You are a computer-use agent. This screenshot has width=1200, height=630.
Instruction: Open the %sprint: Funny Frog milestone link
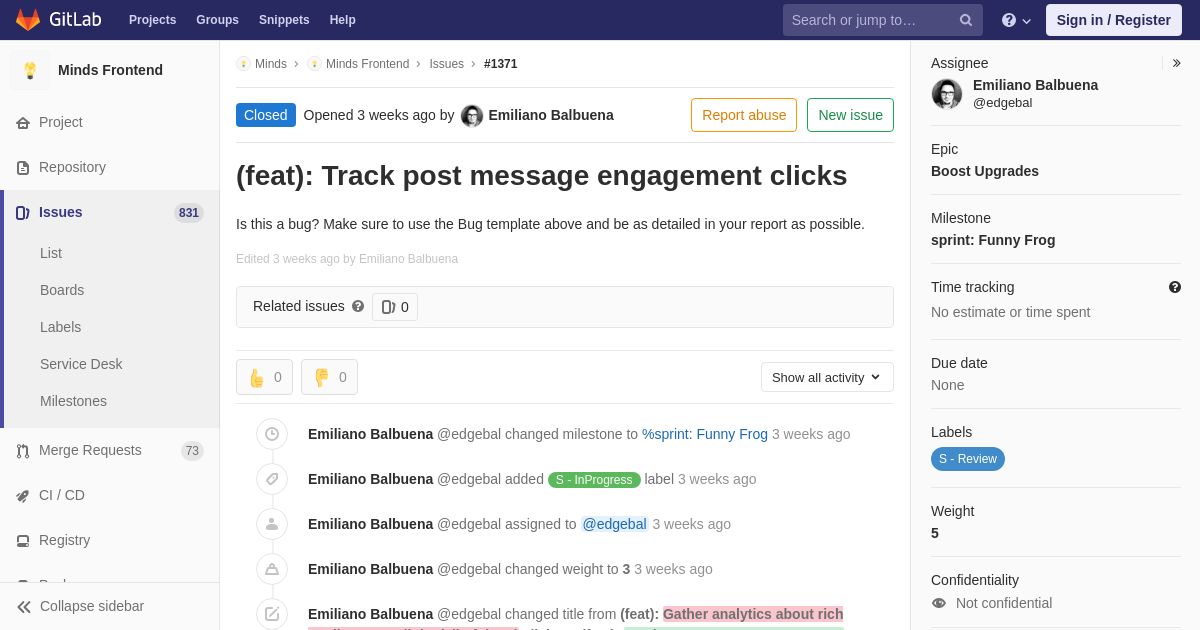coord(705,434)
